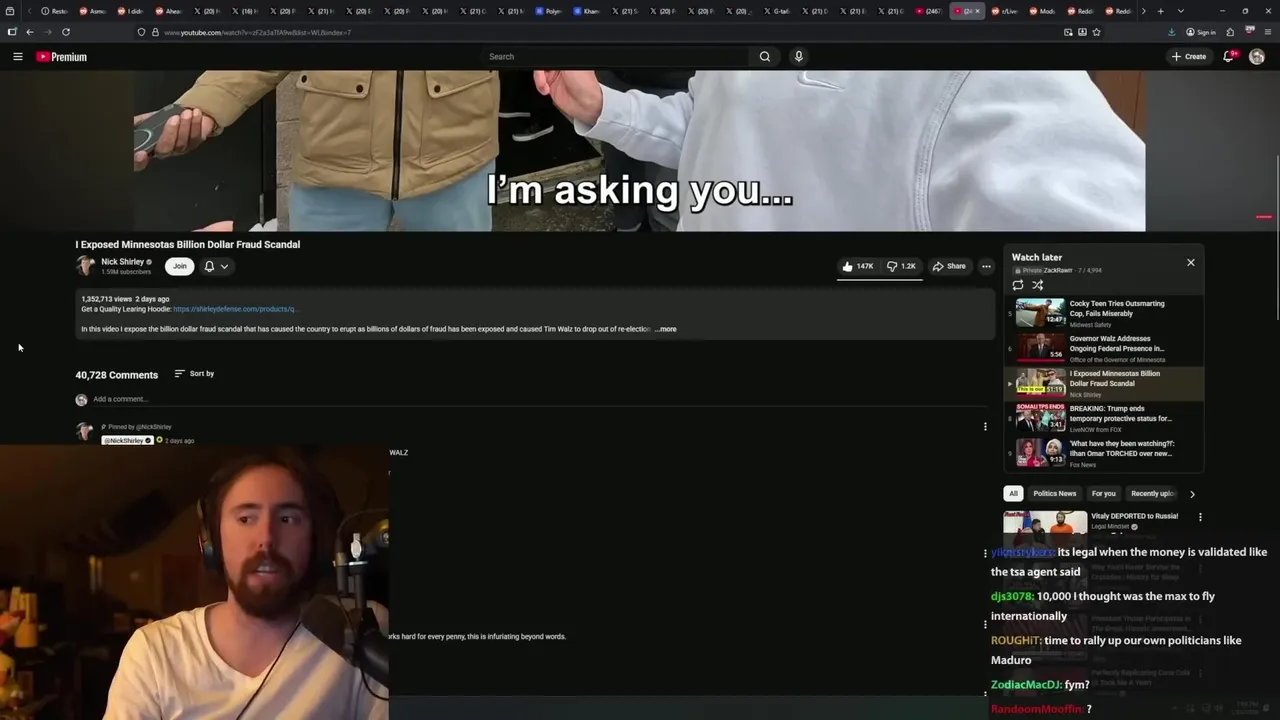Show more filter chips with right arrow
This screenshot has height=720, width=1280.
coord(1192,494)
